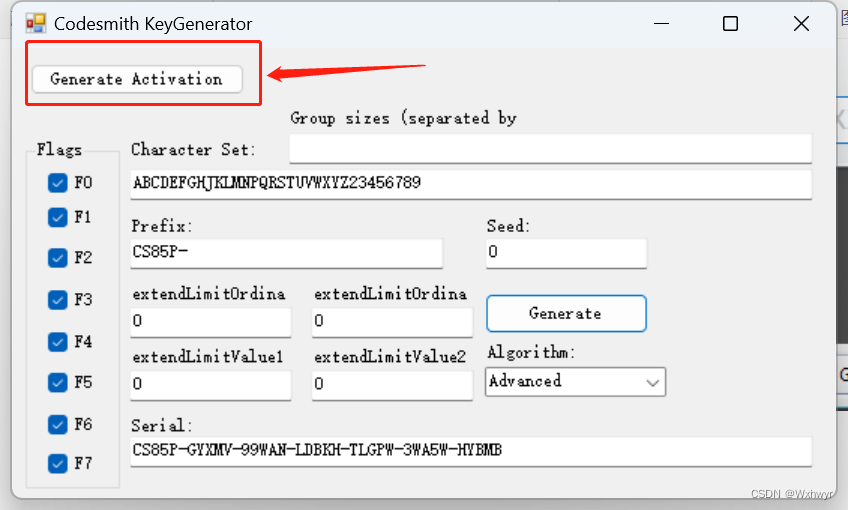Click the Character Set: label
Viewport: 848px width, 510px height.
point(193,150)
